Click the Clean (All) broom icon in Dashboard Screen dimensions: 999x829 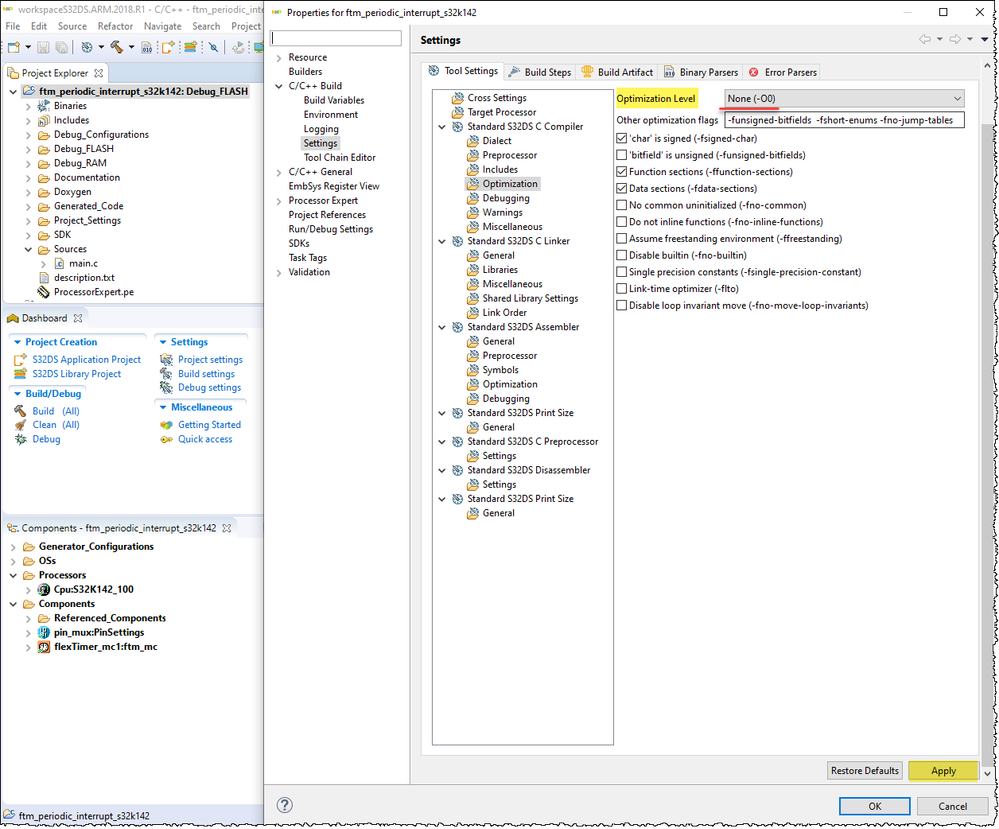pos(20,425)
